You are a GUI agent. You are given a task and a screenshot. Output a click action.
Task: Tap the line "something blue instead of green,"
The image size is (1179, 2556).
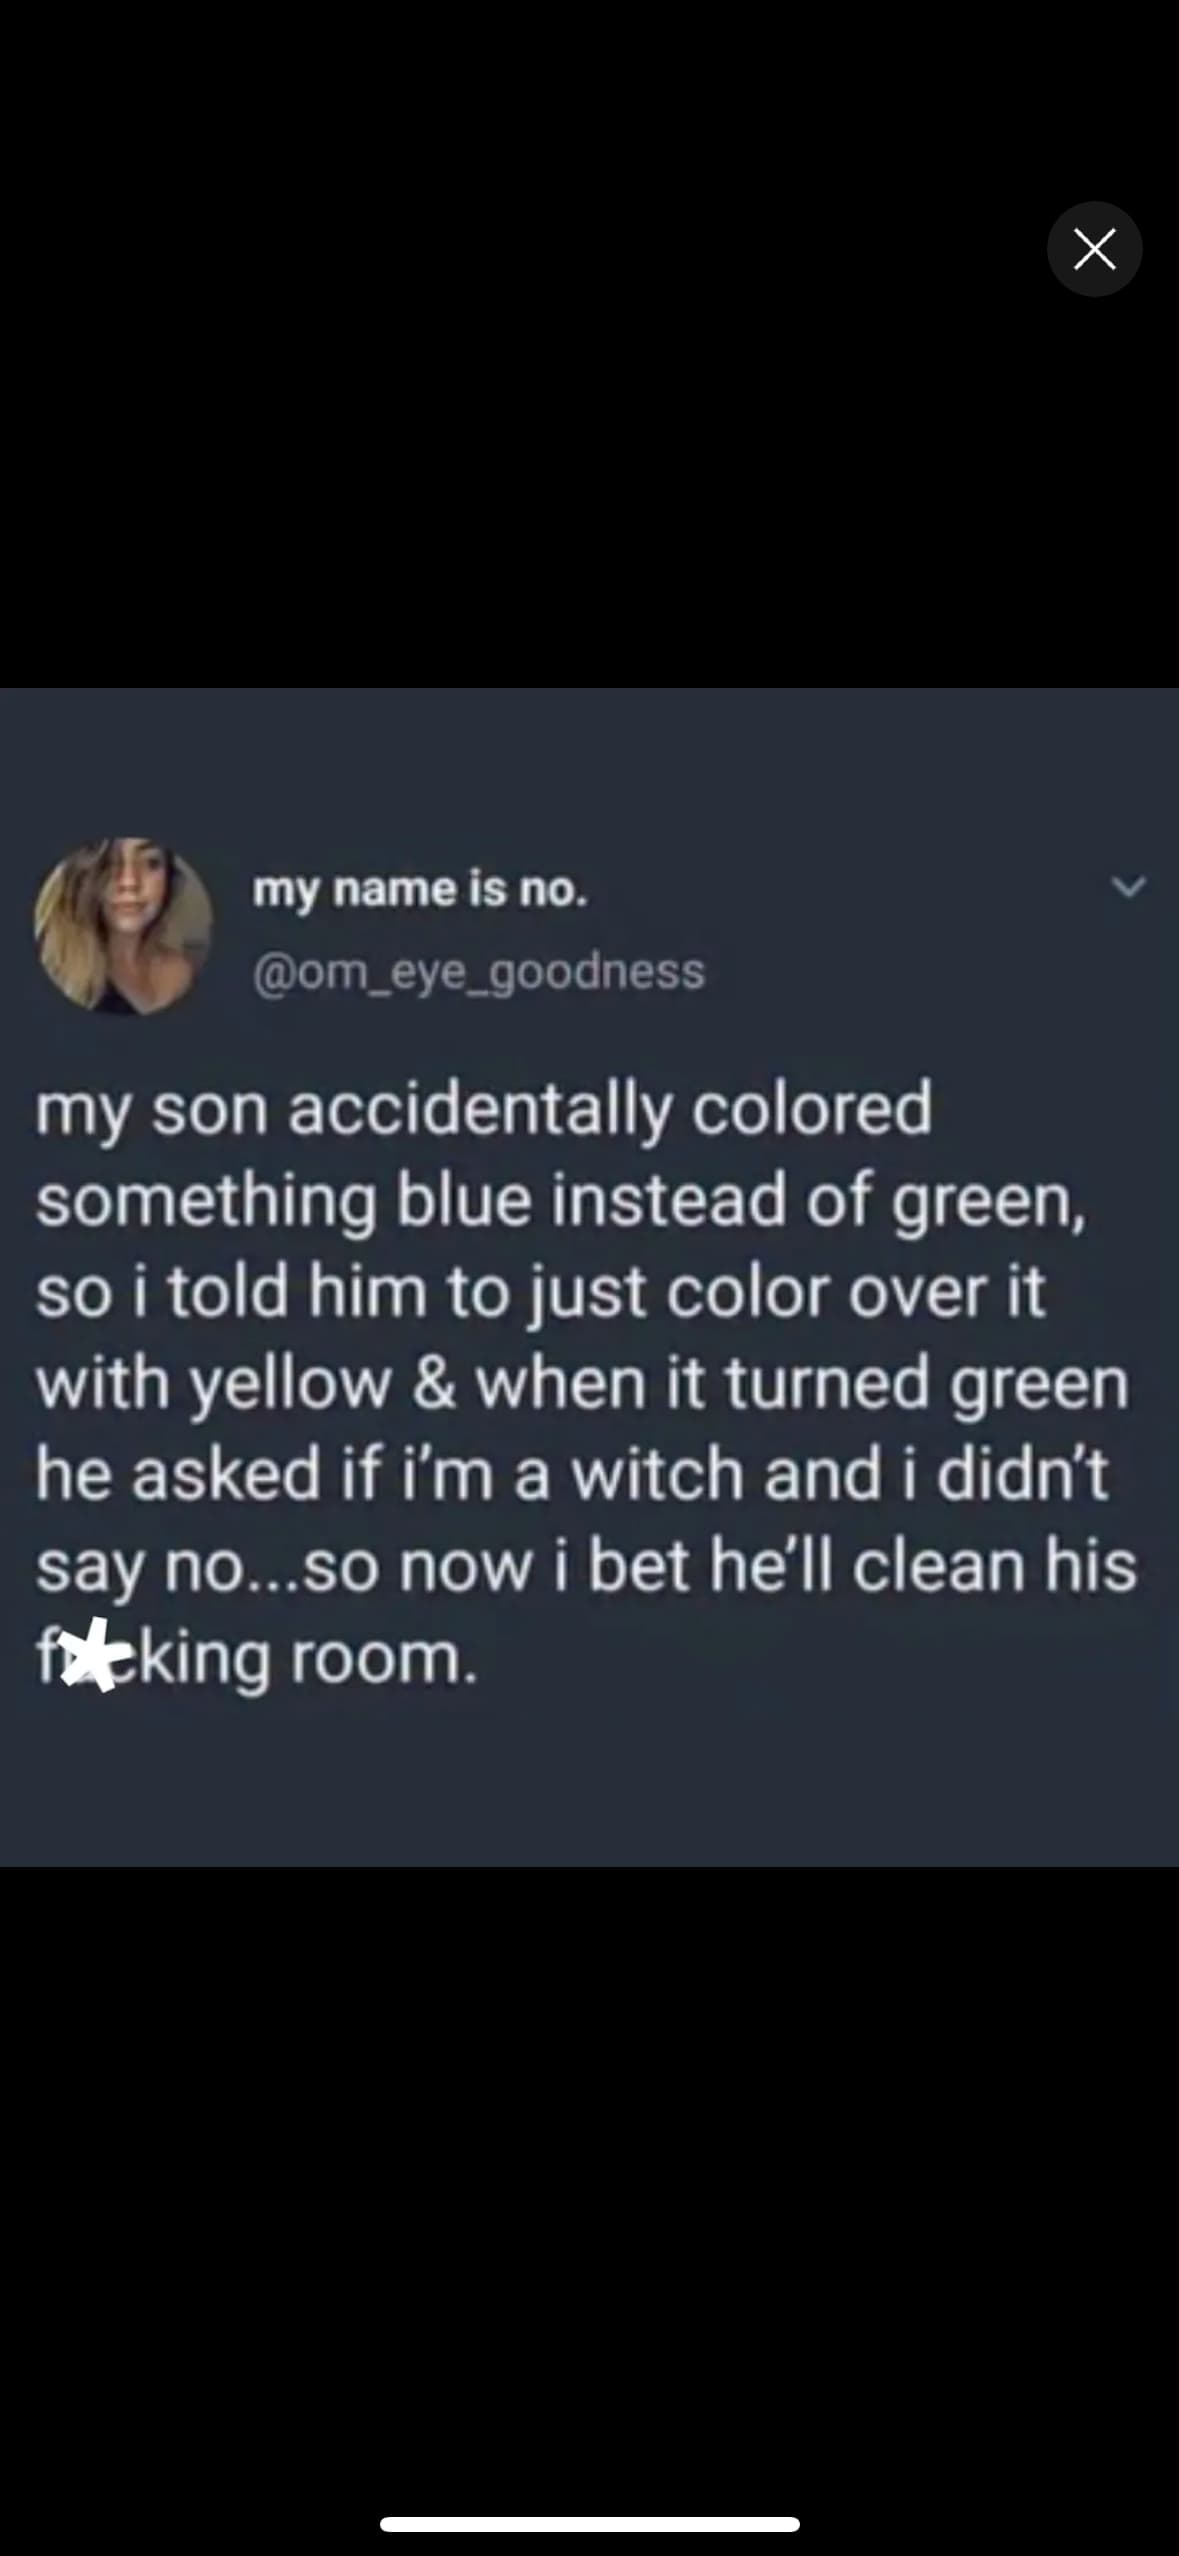562,1202
